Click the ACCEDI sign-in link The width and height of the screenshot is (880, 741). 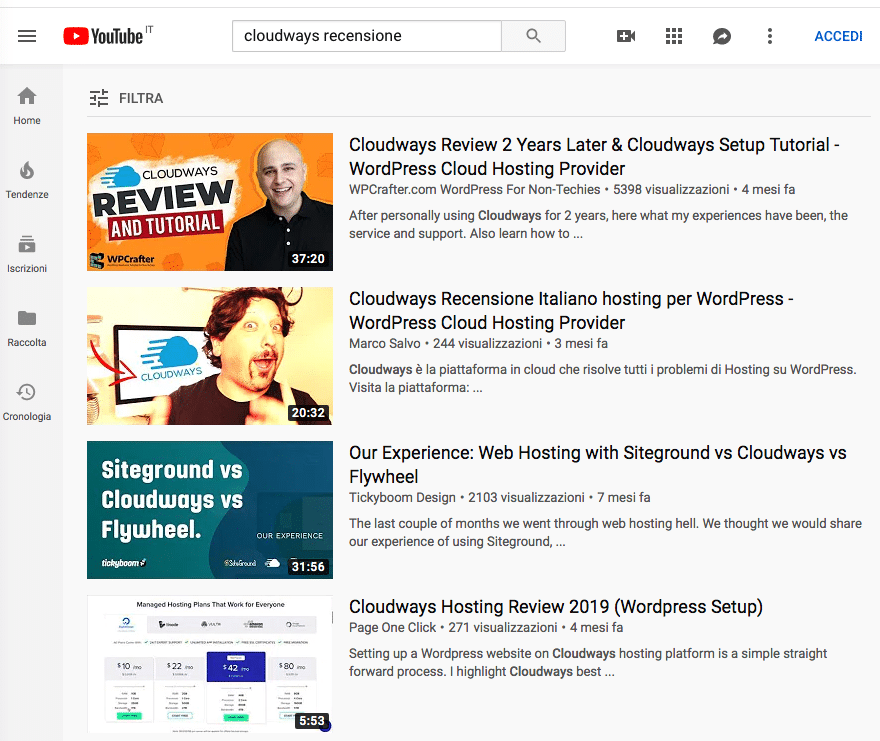pyautogui.click(x=838, y=36)
